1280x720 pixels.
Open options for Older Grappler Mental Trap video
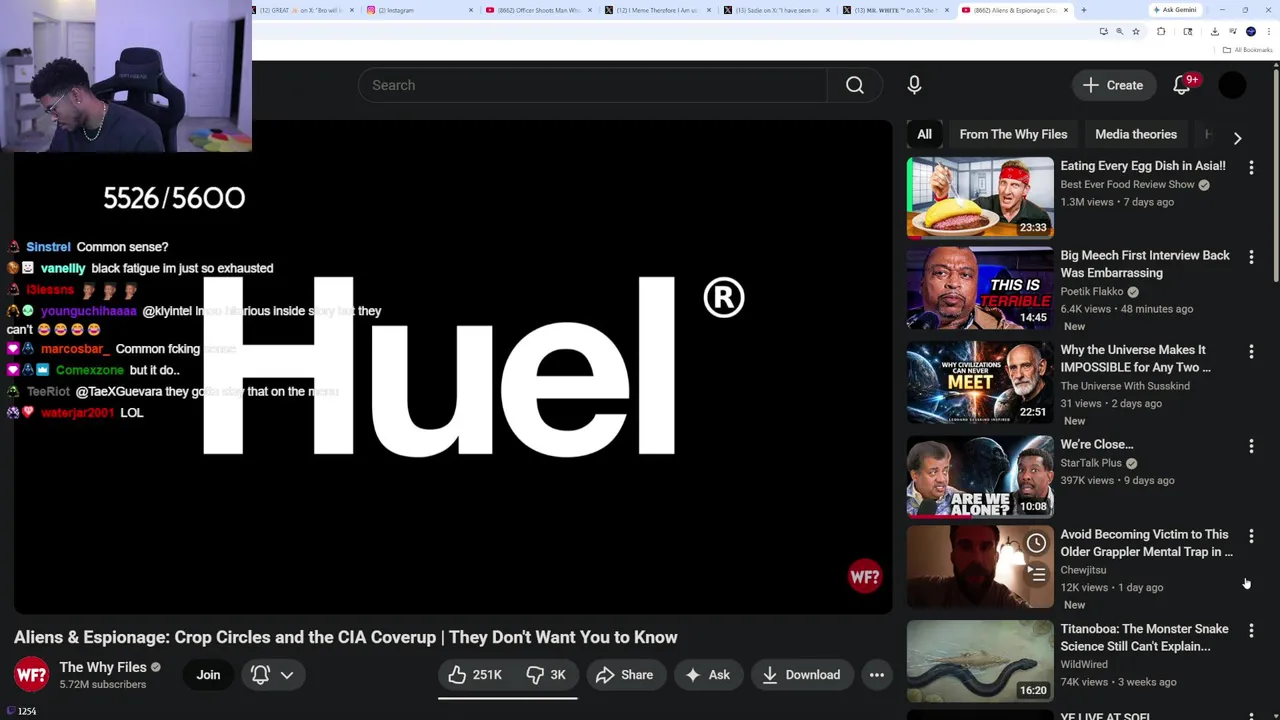point(1251,536)
